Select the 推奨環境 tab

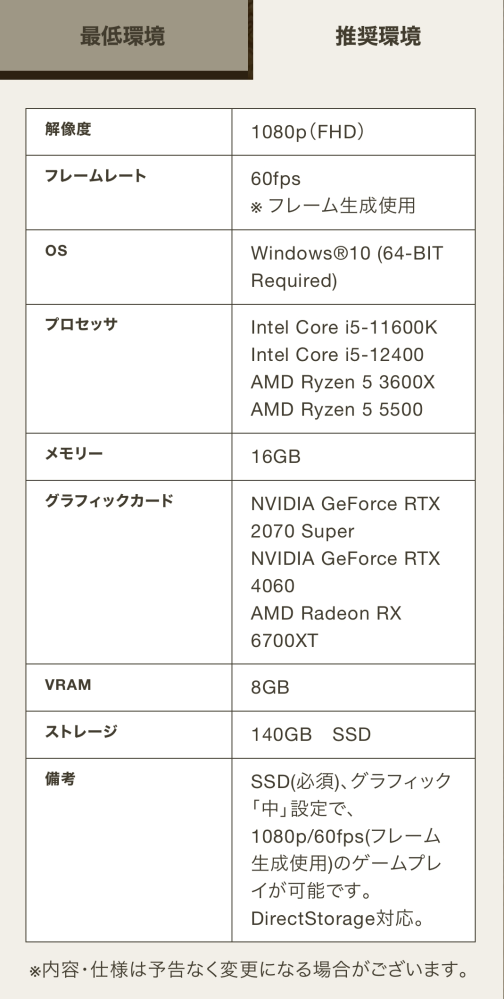click(x=378, y=36)
